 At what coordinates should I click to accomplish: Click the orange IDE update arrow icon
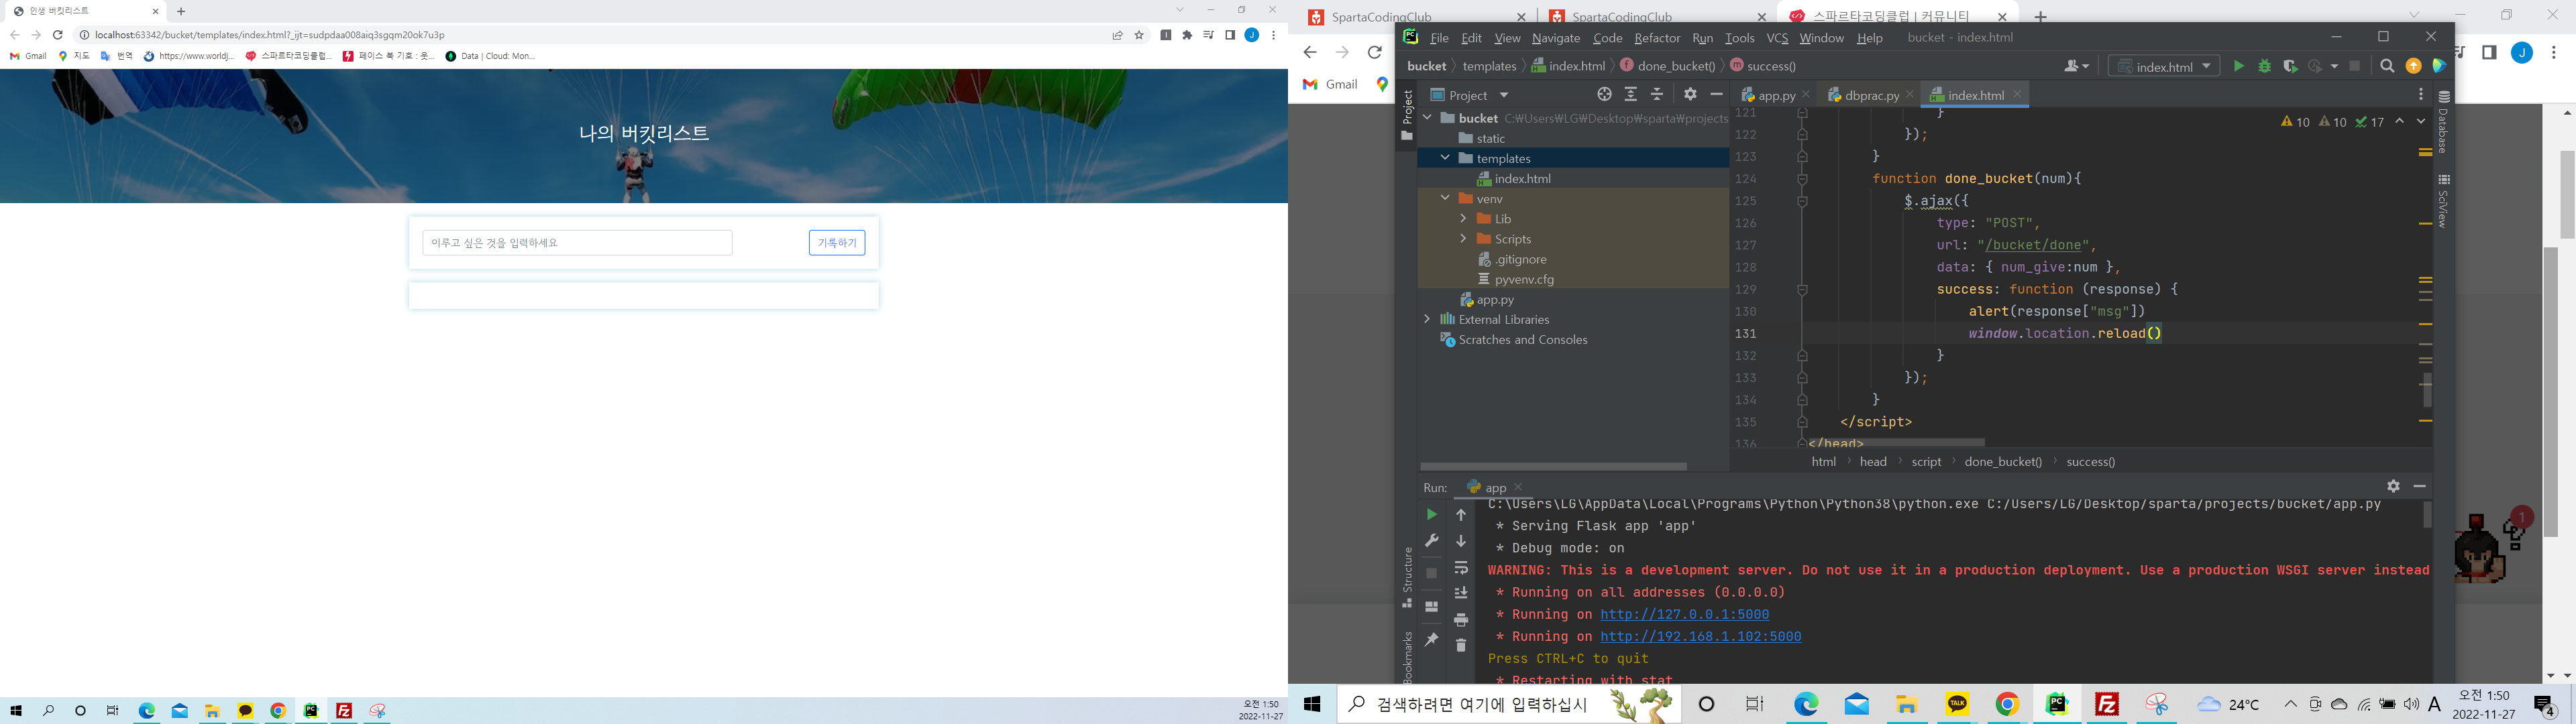point(2414,66)
